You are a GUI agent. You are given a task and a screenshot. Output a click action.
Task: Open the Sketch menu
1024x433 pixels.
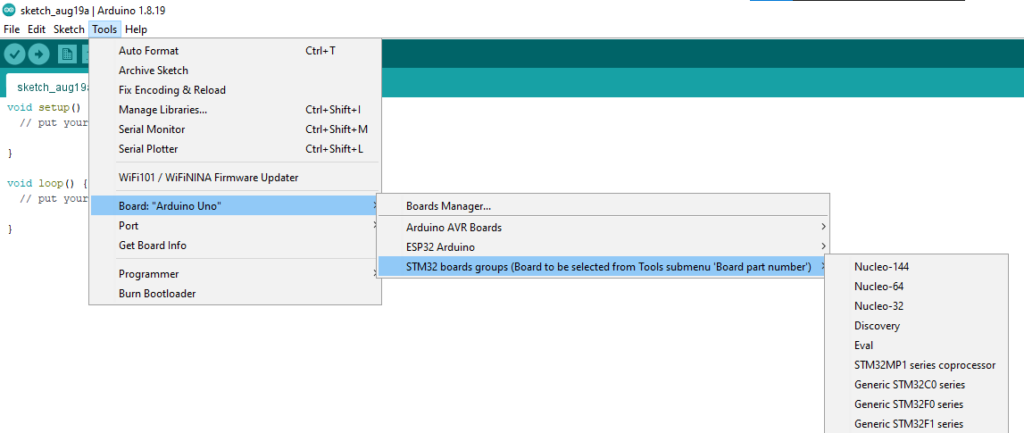[69, 29]
